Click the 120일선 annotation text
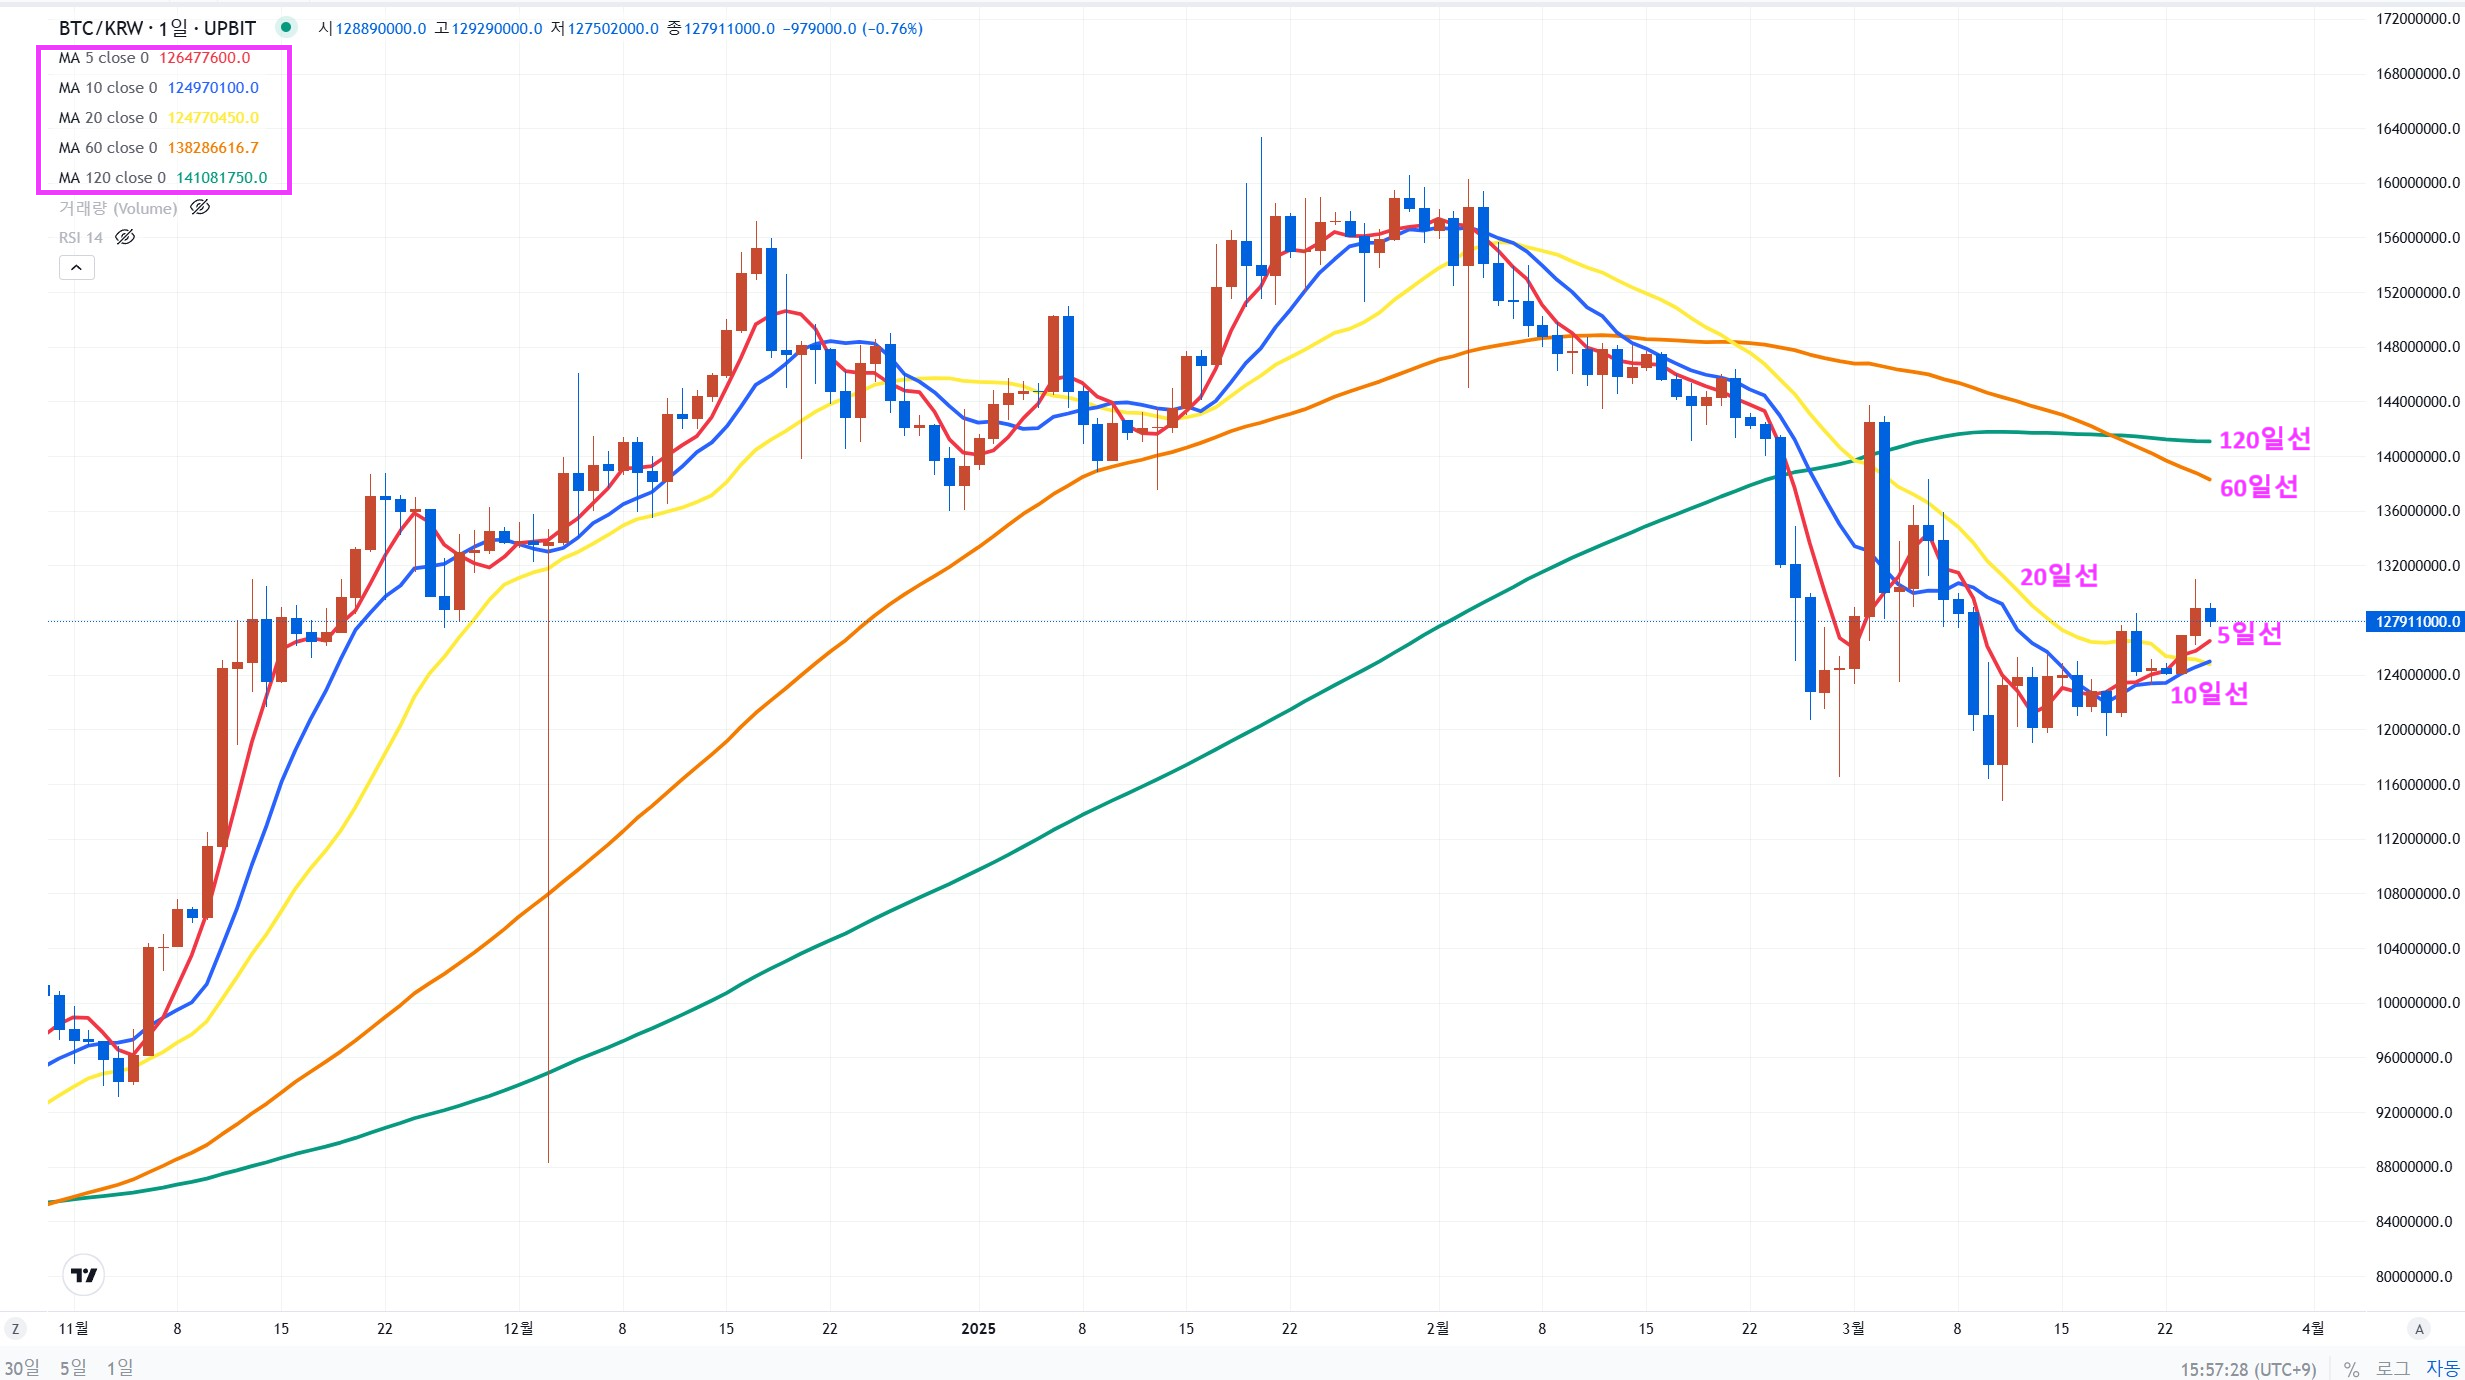2465x1380 pixels. [x=2264, y=440]
